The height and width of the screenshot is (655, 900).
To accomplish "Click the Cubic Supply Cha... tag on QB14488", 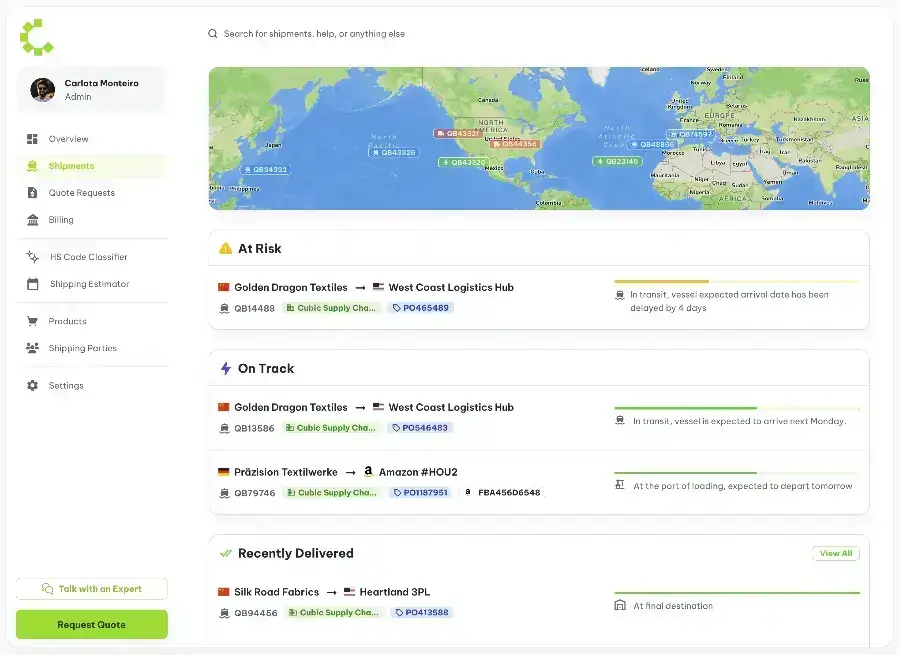I will (331, 308).
